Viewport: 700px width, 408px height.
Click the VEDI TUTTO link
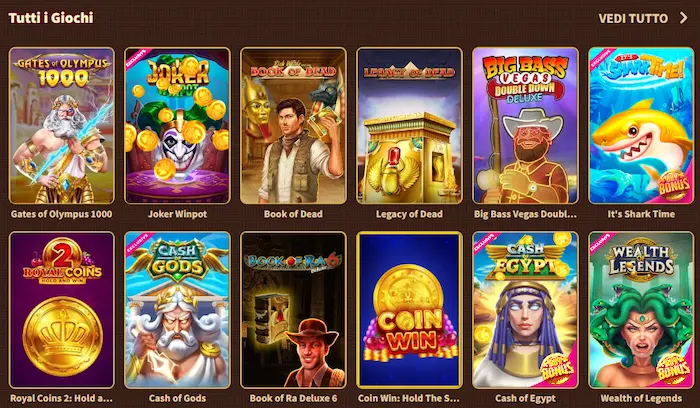[633, 18]
